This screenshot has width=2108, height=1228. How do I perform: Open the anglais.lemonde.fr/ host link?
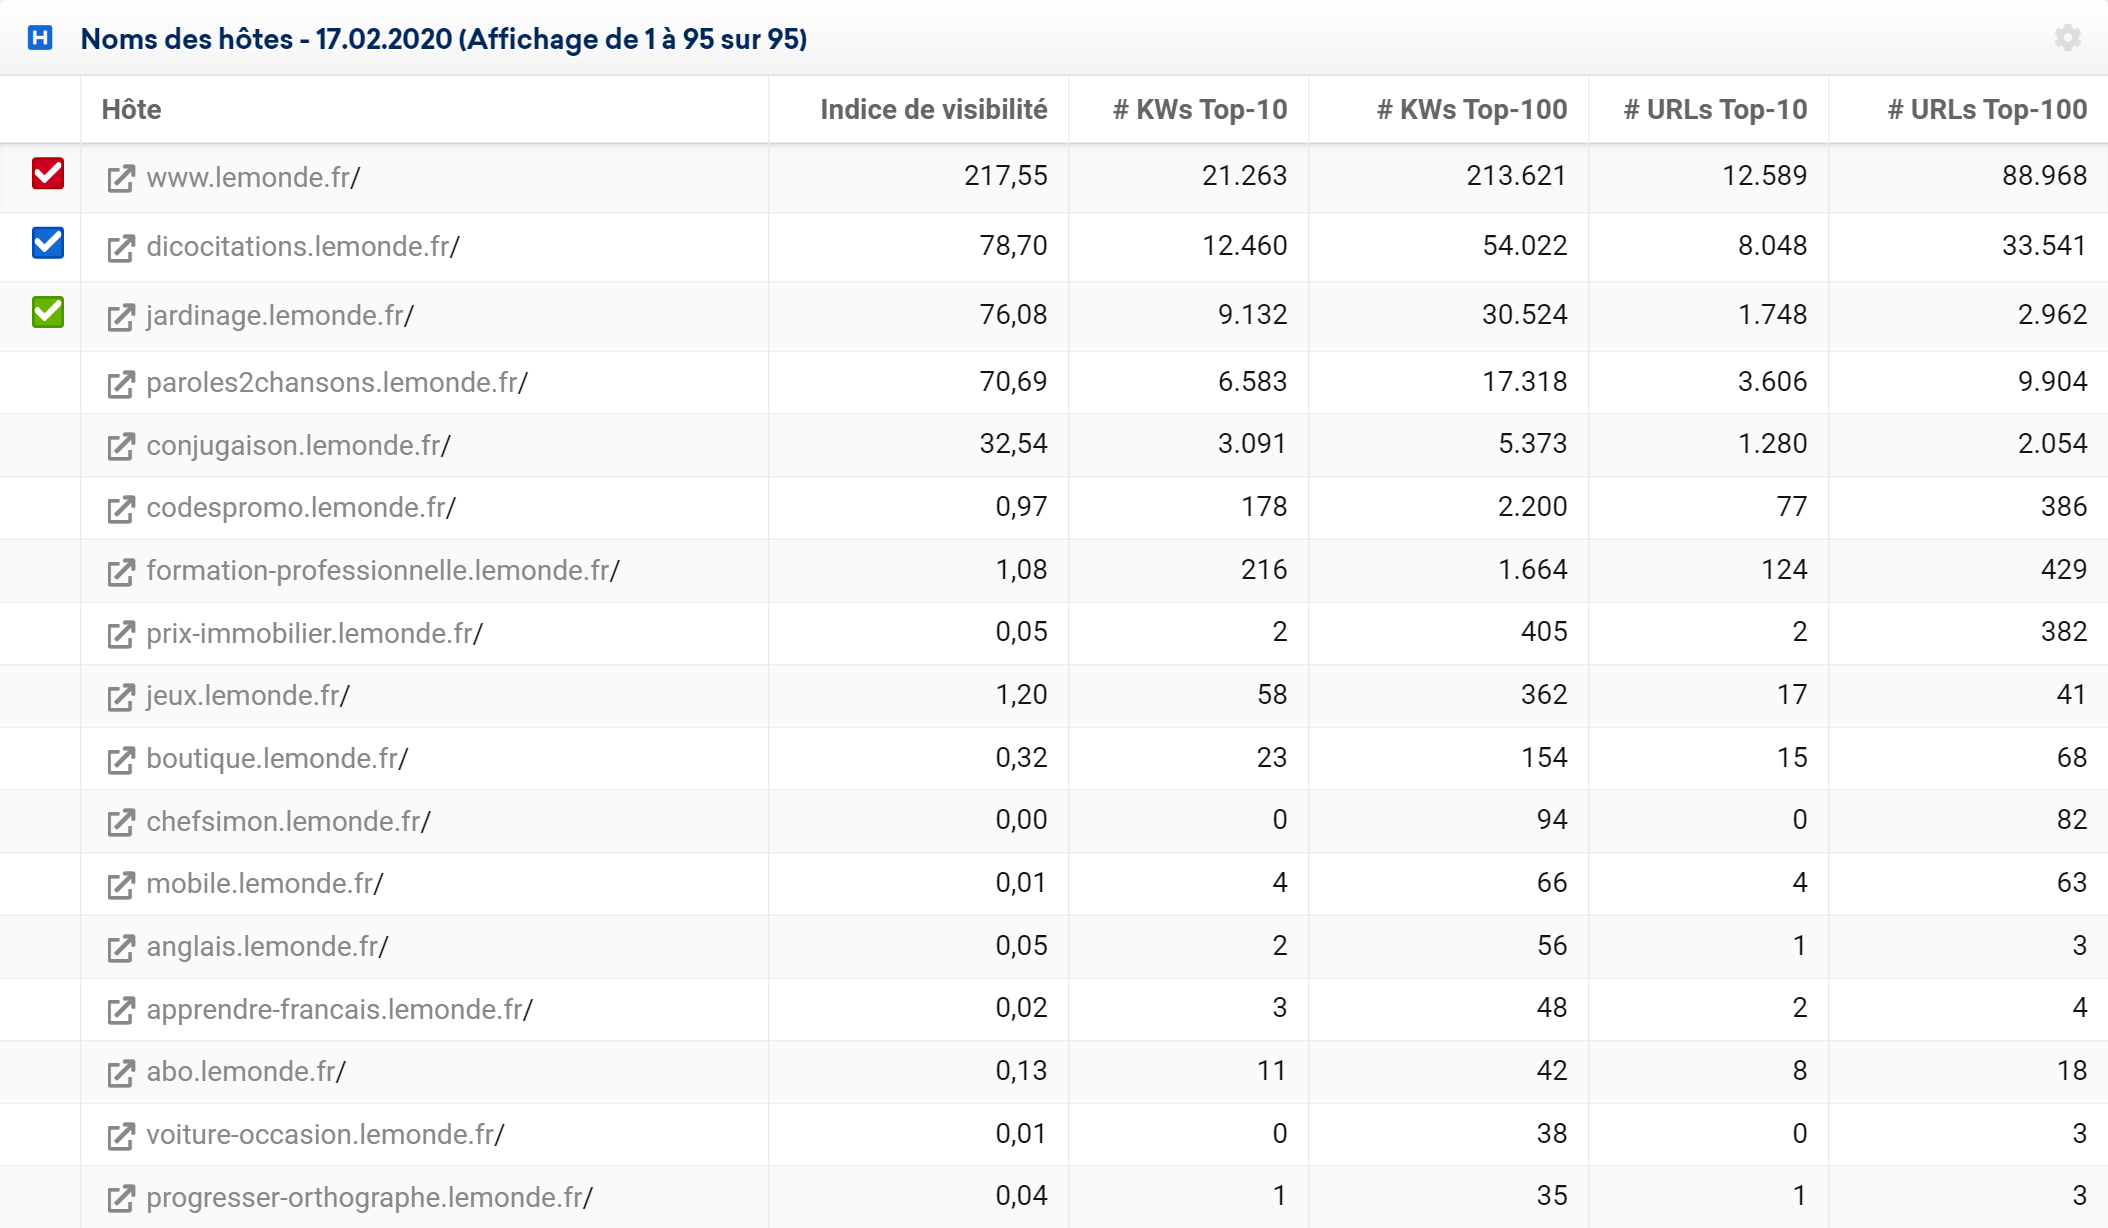pyautogui.click(x=267, y=946)
